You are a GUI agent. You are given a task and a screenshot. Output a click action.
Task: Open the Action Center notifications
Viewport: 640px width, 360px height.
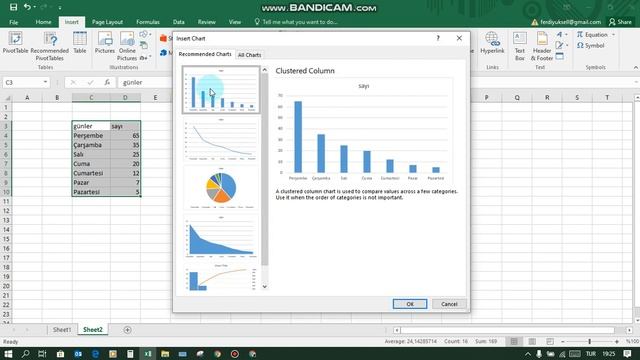coord(627,354)
